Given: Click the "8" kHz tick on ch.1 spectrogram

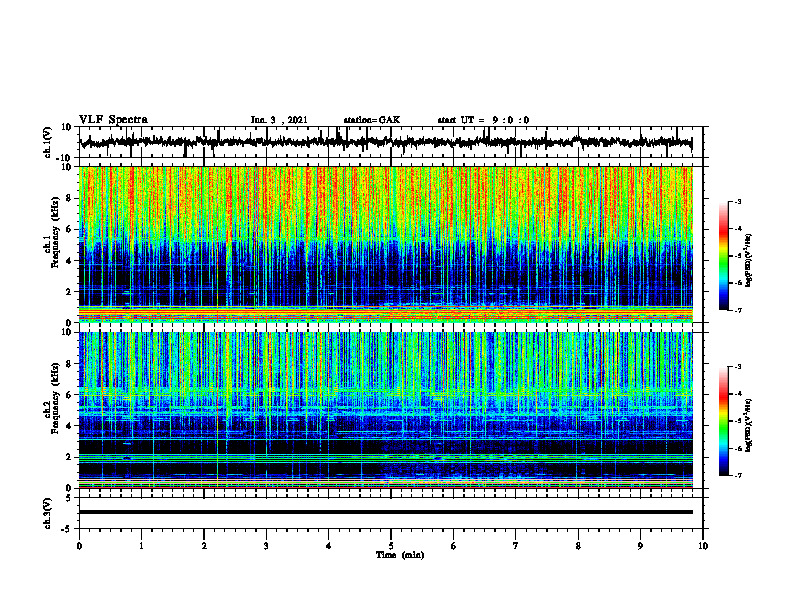Looking at the screenshot, I should [70, 198].
